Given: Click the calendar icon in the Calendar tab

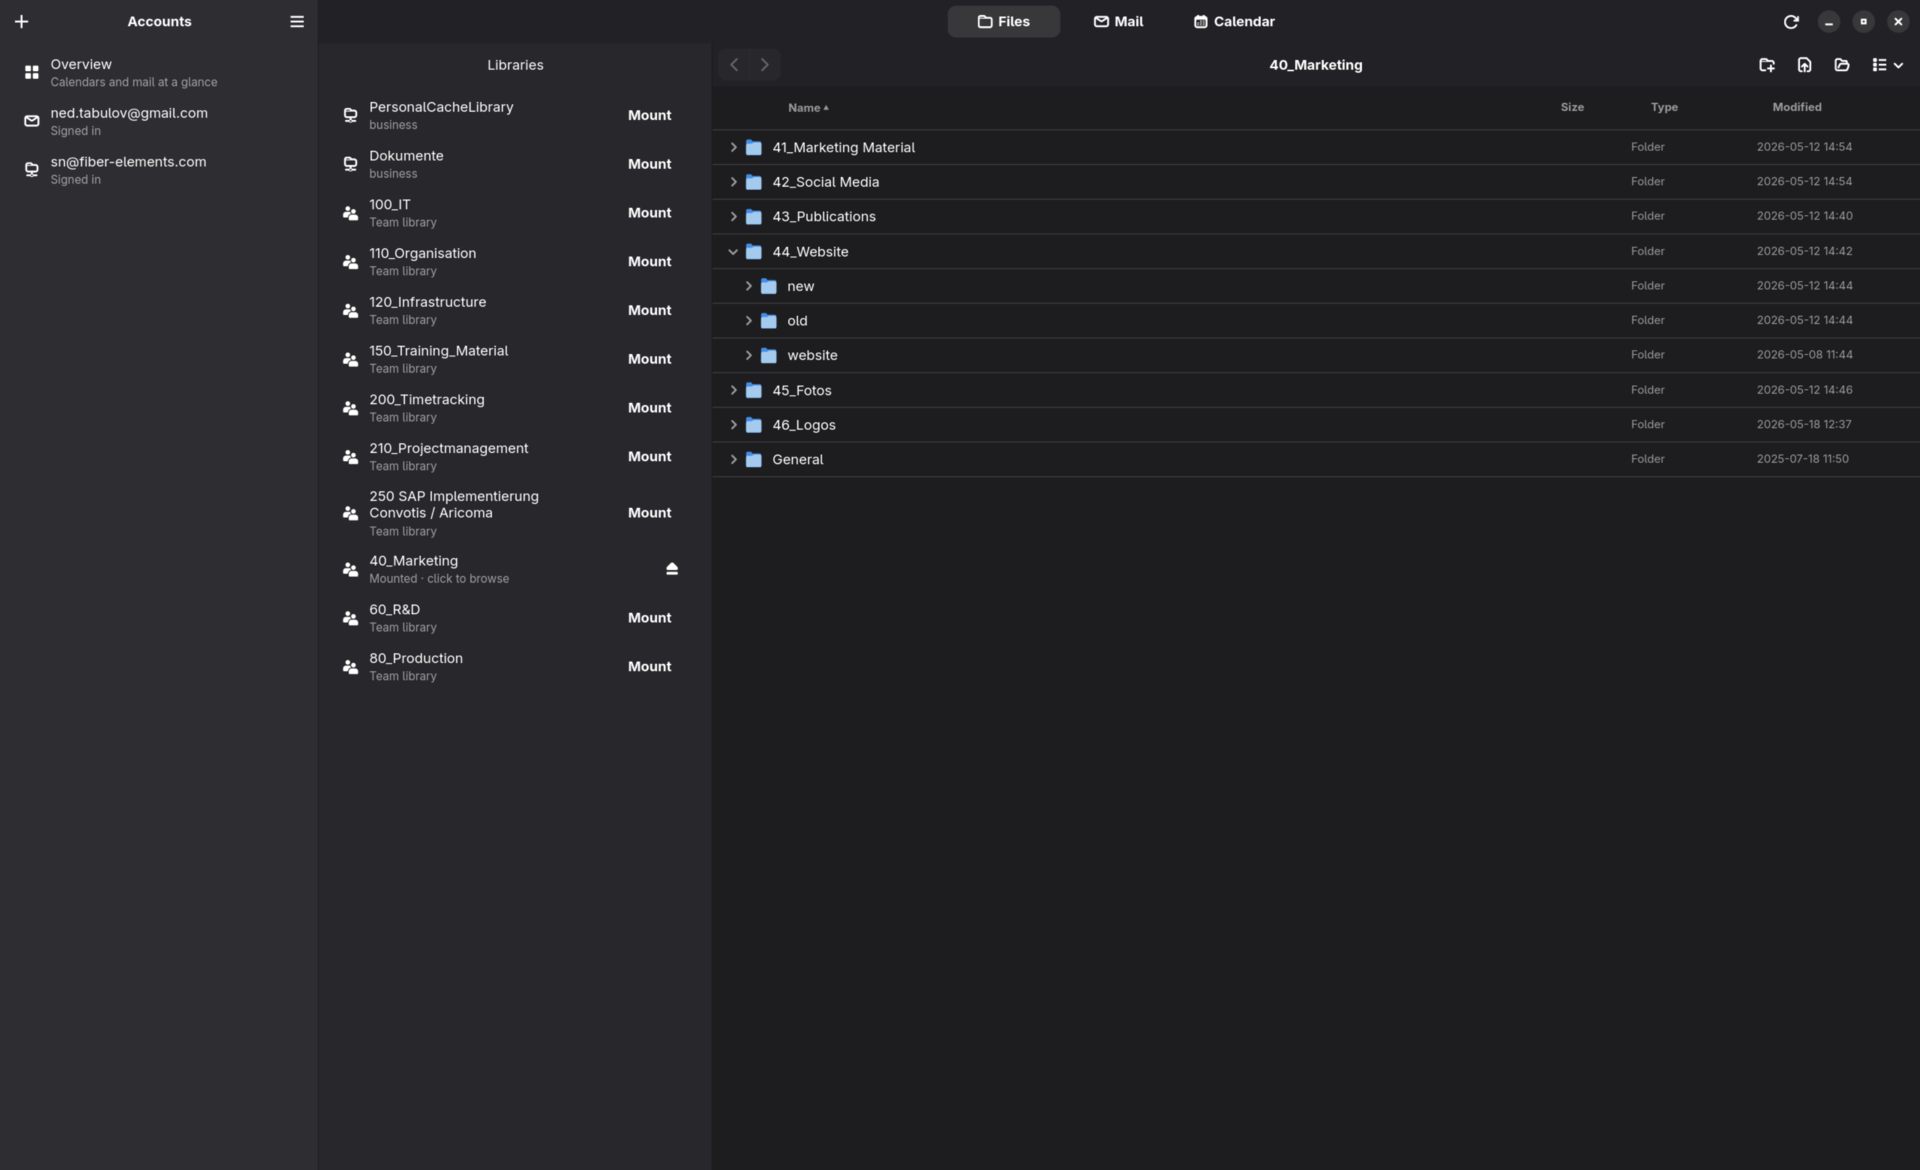Looking at the screenshot, I should [1200, 21].
